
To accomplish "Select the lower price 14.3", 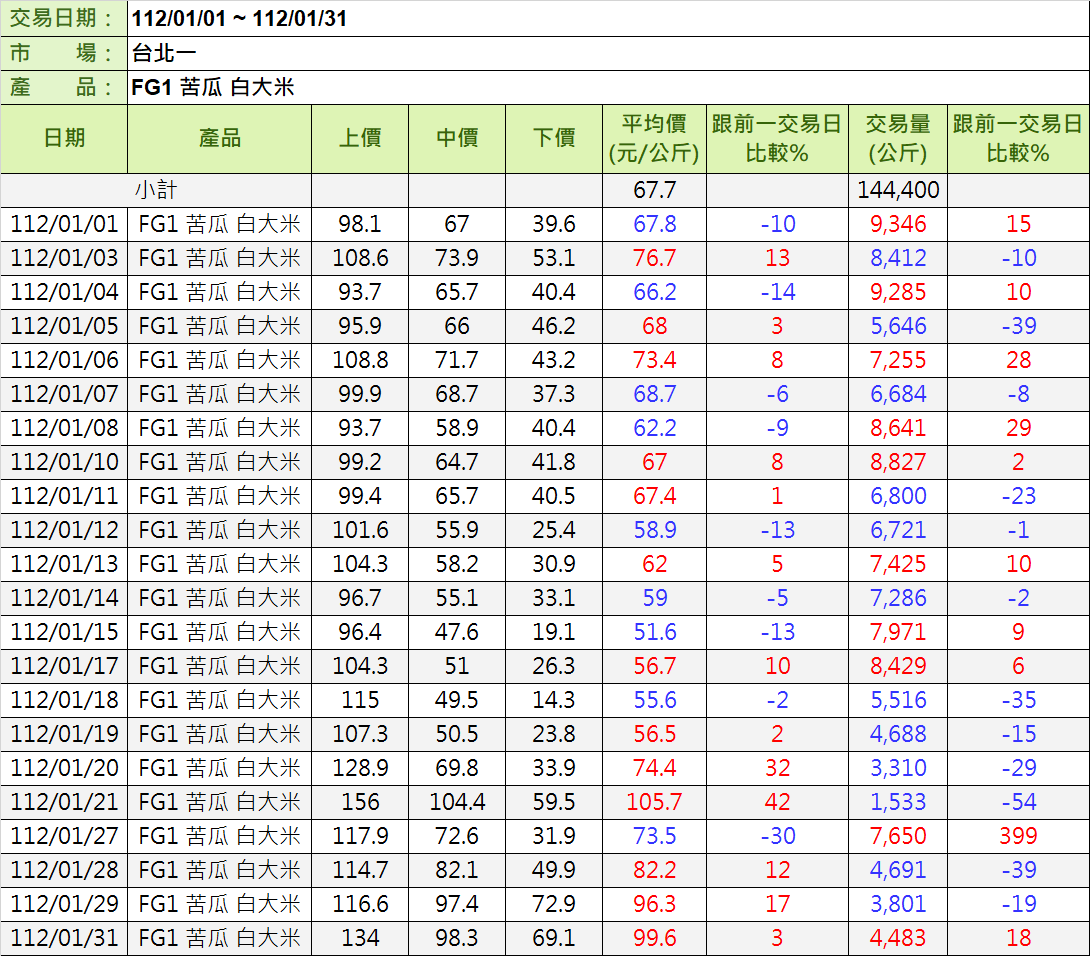I will coord(554,700).
